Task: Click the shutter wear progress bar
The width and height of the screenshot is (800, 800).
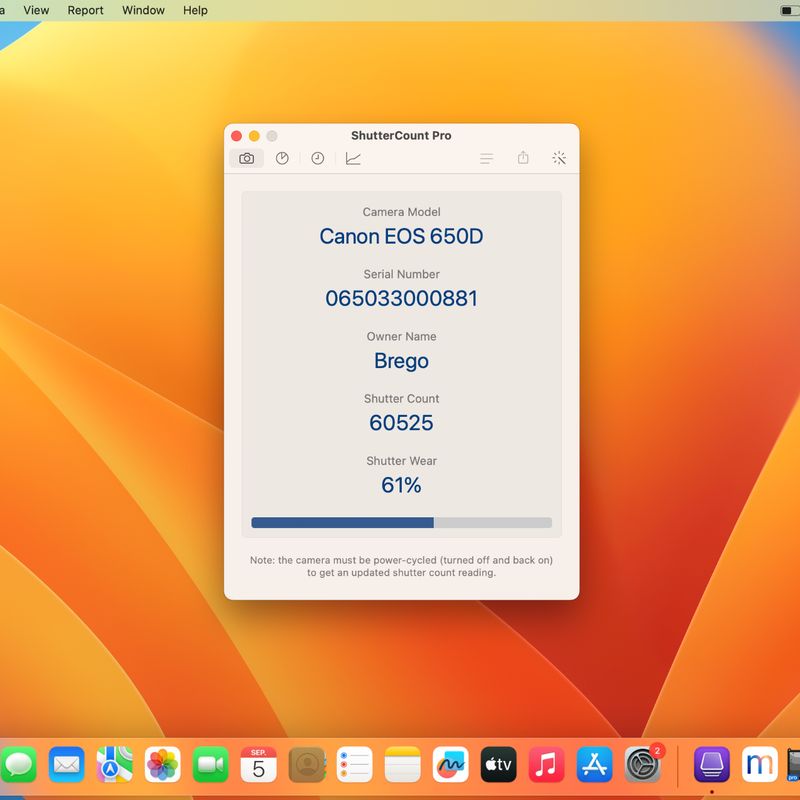Action: pos(401,522)
